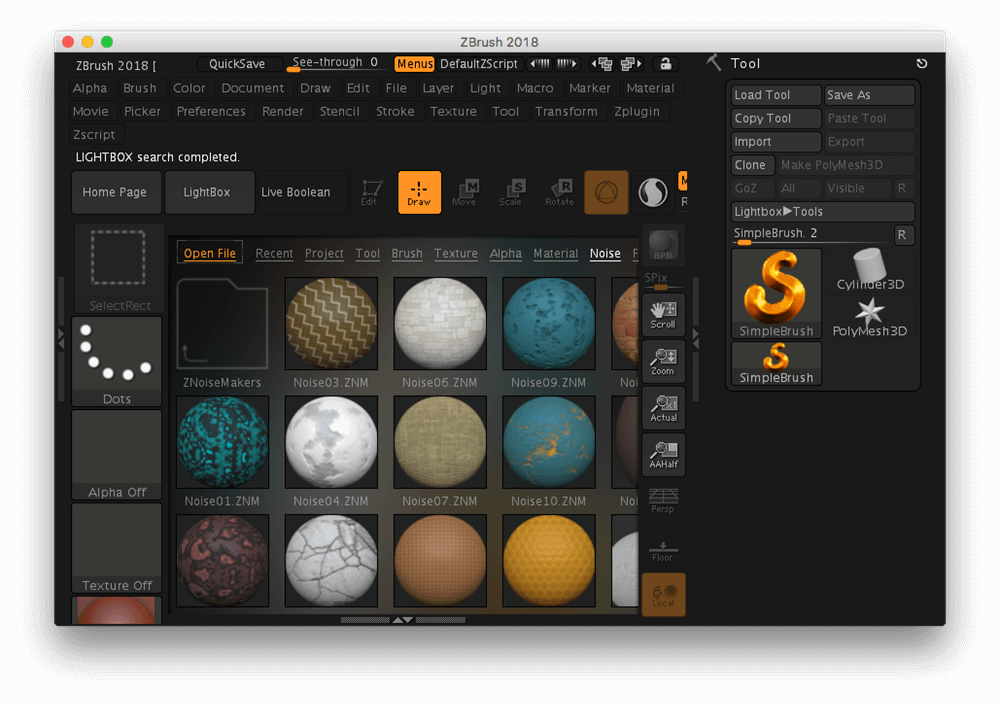1000x703 pixels.
Task: Click the Clone button
Action: 753,165
